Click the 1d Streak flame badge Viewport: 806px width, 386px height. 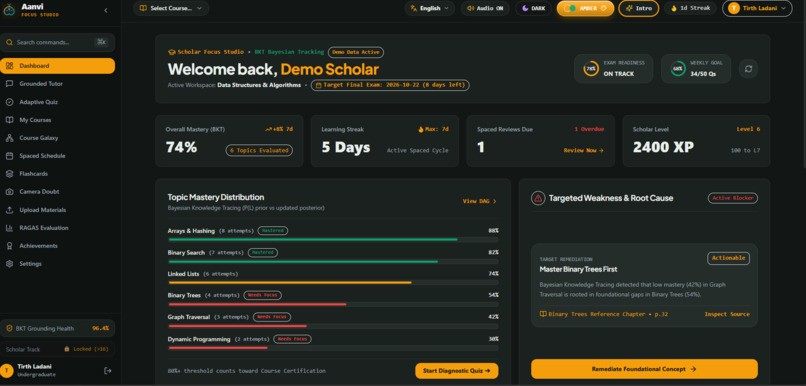(x=690, y=8)
